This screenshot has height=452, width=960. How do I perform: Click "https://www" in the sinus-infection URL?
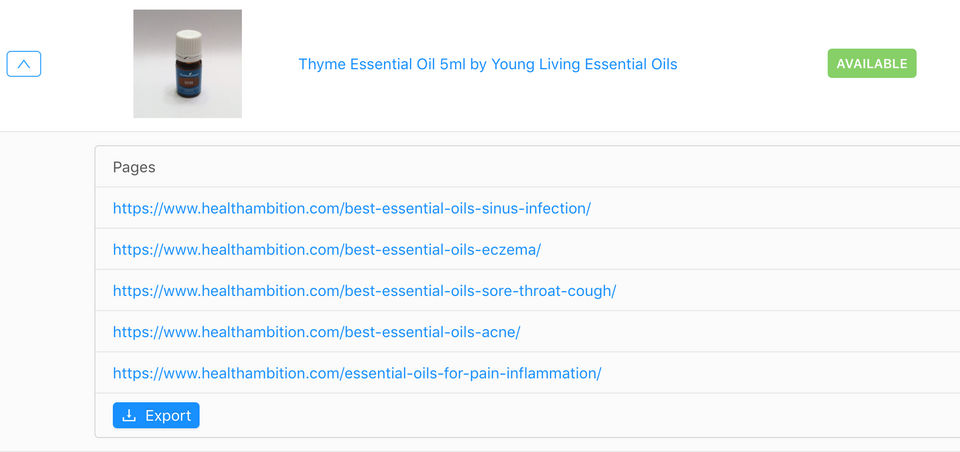tap(155, 208)
